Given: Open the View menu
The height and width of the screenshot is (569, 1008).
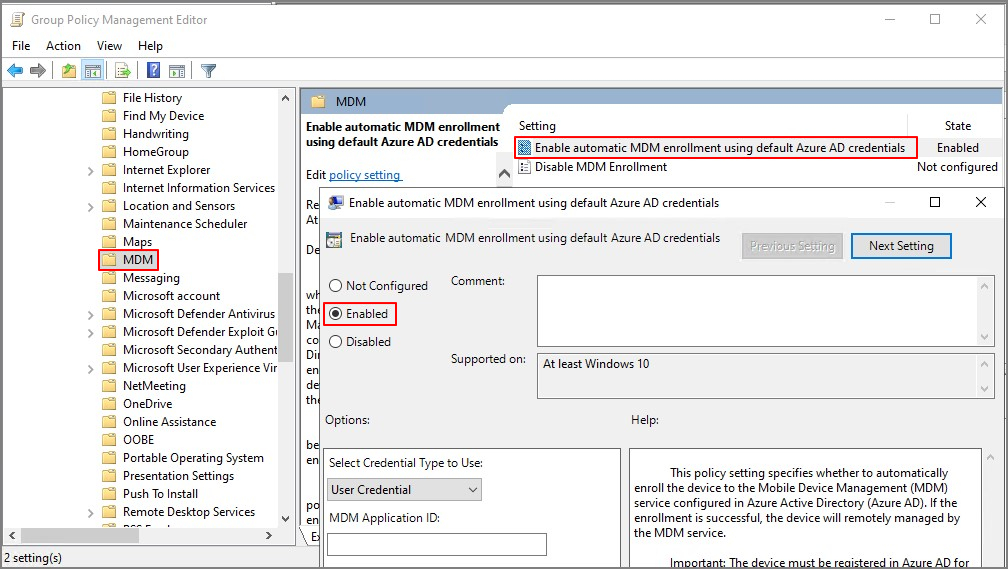Looking at the screenshot, I should [109, 46].
